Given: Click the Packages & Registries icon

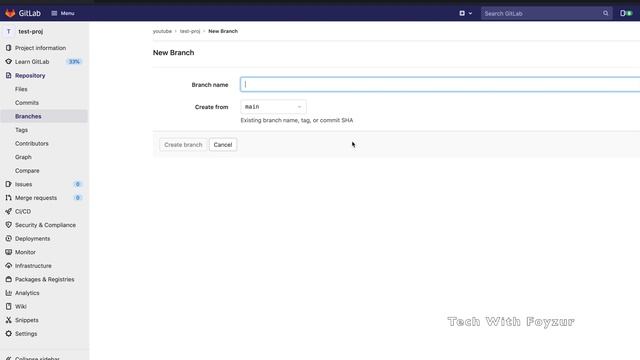Looking at the screenshot, I should pos(9,279).
